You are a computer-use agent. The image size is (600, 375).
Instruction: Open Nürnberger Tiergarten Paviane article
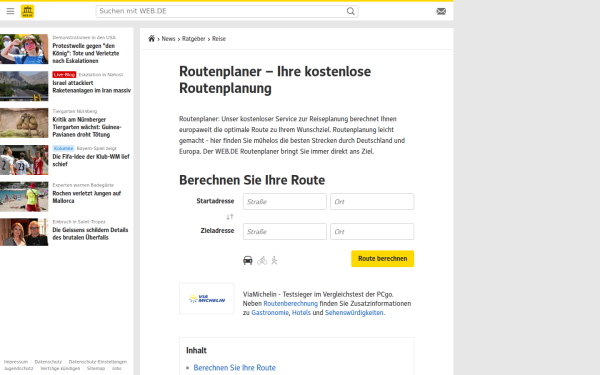[x=87, y=127]
